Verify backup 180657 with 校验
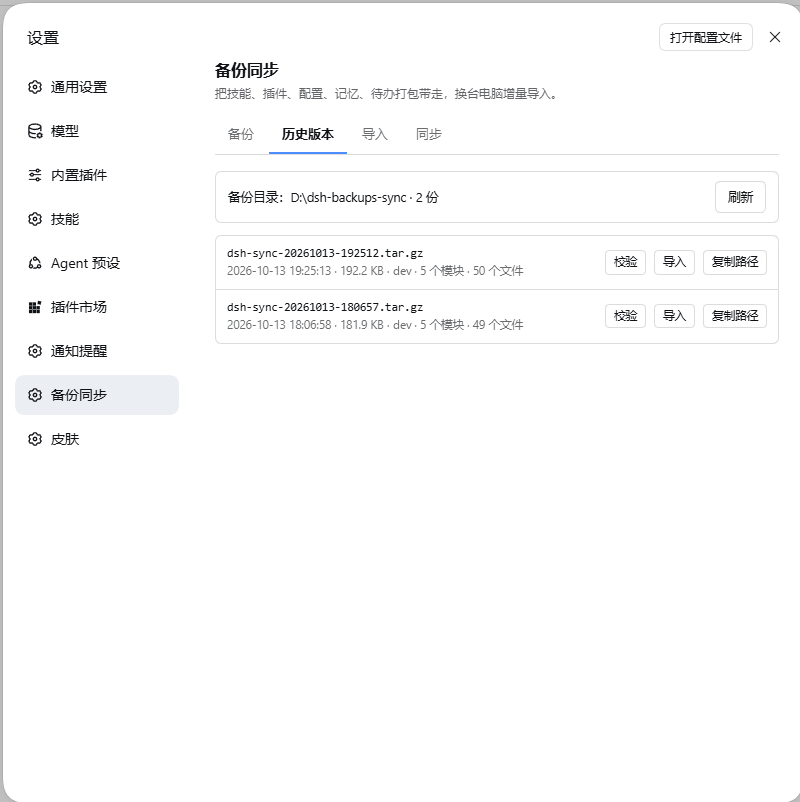800x802 pixels. (626, 316)
